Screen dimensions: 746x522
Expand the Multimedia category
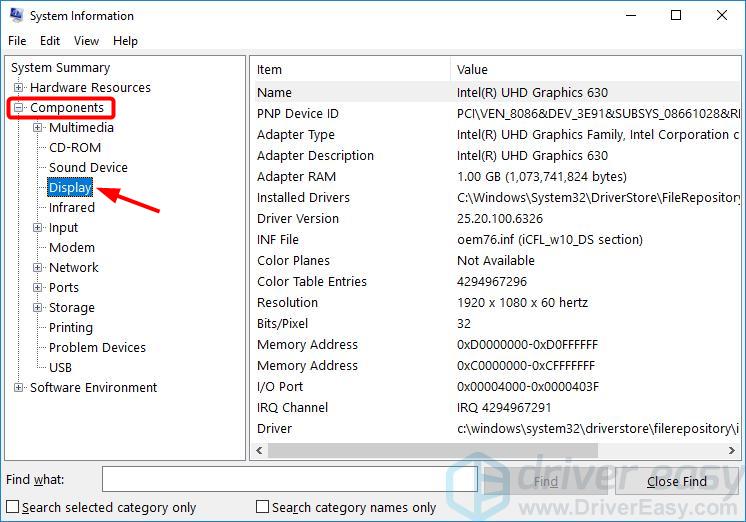38,128
